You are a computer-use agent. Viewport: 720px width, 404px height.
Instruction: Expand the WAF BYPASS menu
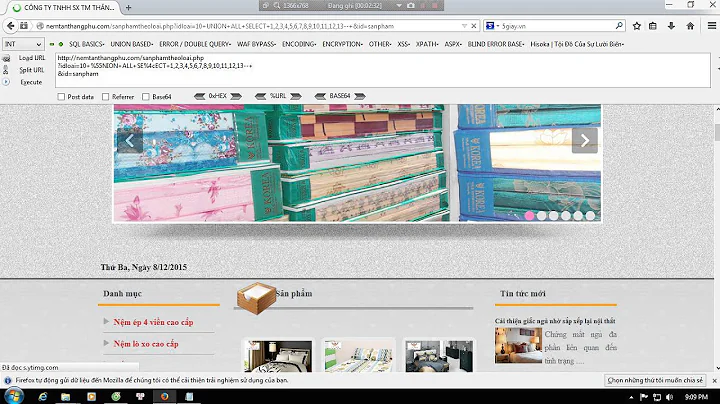pos(257,44)
